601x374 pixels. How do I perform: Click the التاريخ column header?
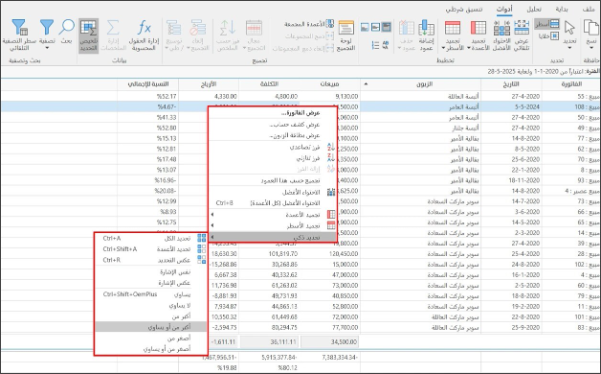pyautogui.click(x=511, y=84)
